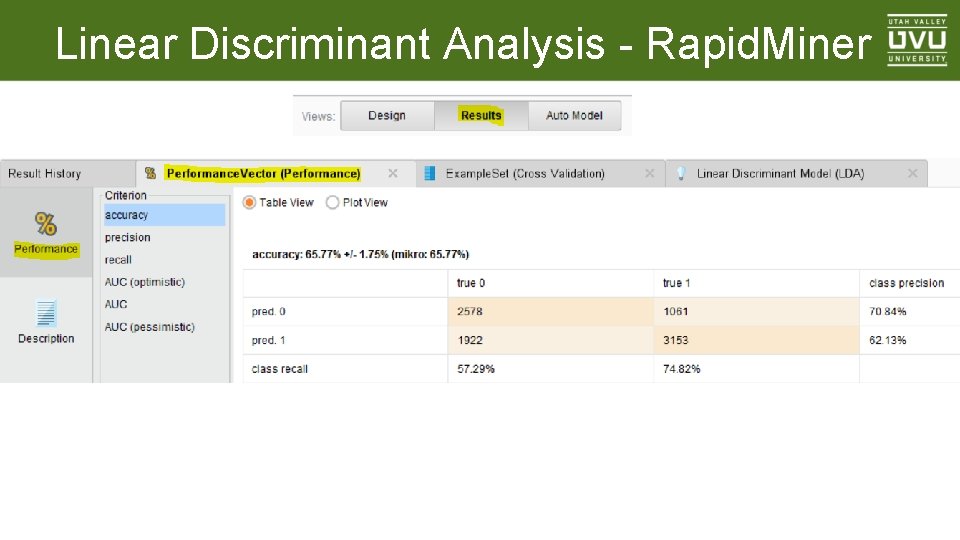Click the ExampleSet table icon

430,173
